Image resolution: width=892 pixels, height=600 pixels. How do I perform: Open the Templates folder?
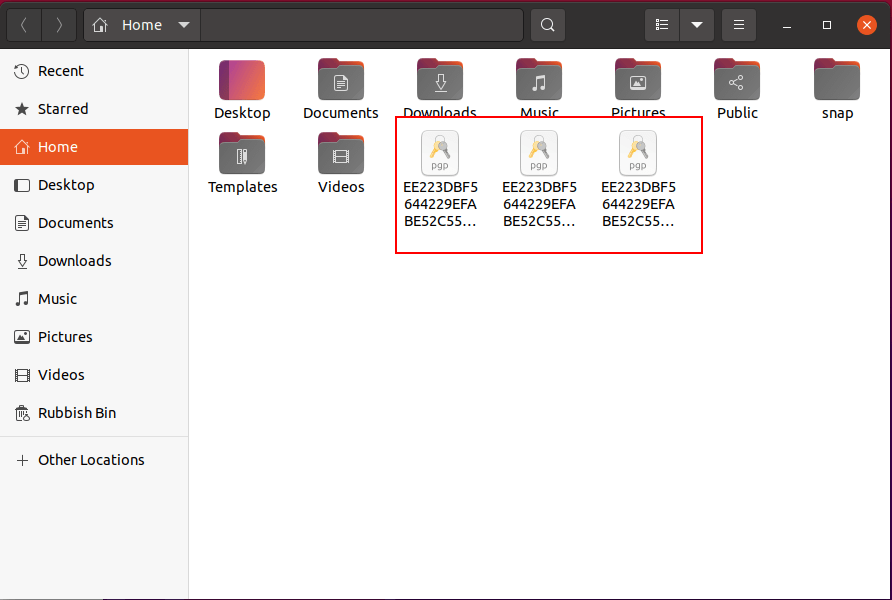242,155
